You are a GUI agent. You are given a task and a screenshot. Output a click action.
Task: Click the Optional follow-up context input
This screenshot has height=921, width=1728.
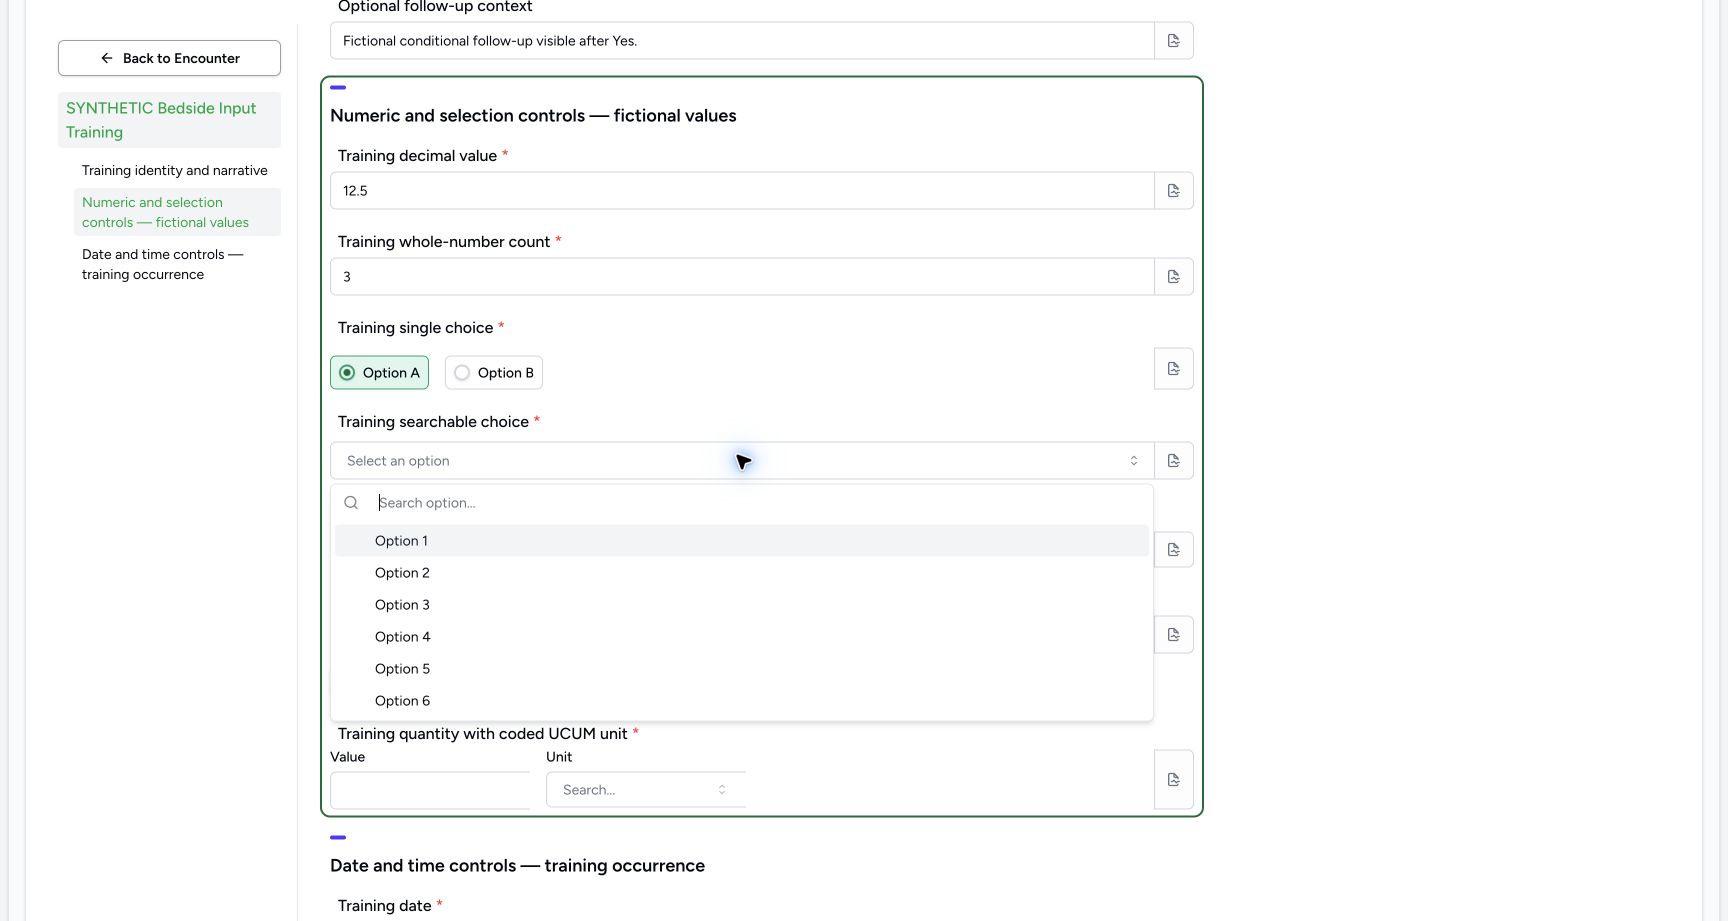(742, 41)
